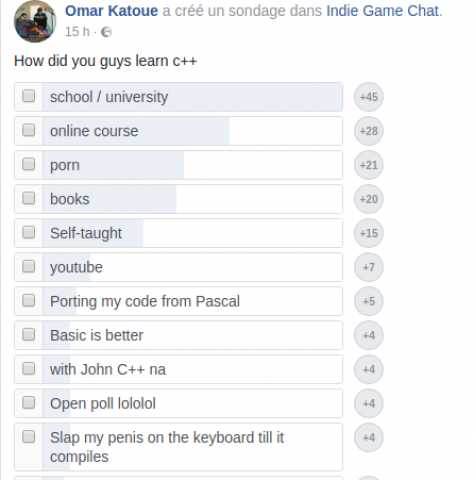Open the +7 voters bubble for youtube
Viewport: 474px width, 480px height.
tap(369, 267)
